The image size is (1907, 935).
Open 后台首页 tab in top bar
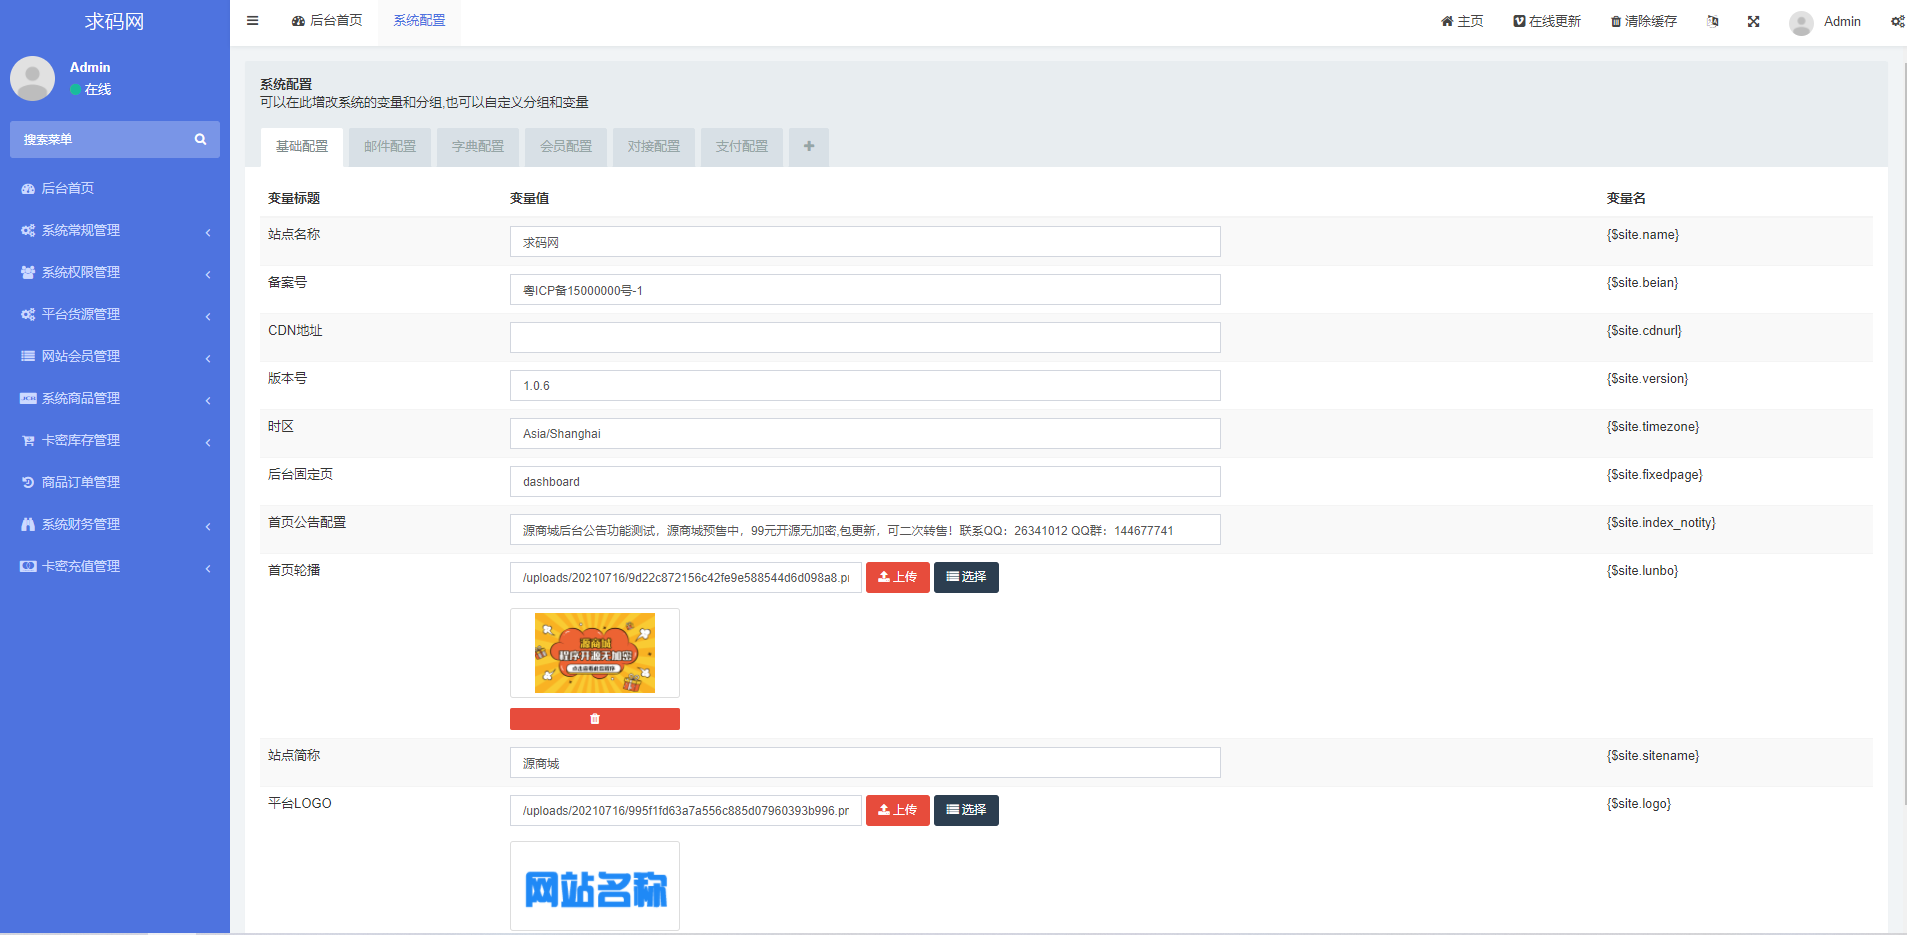[x=327, y=21]
